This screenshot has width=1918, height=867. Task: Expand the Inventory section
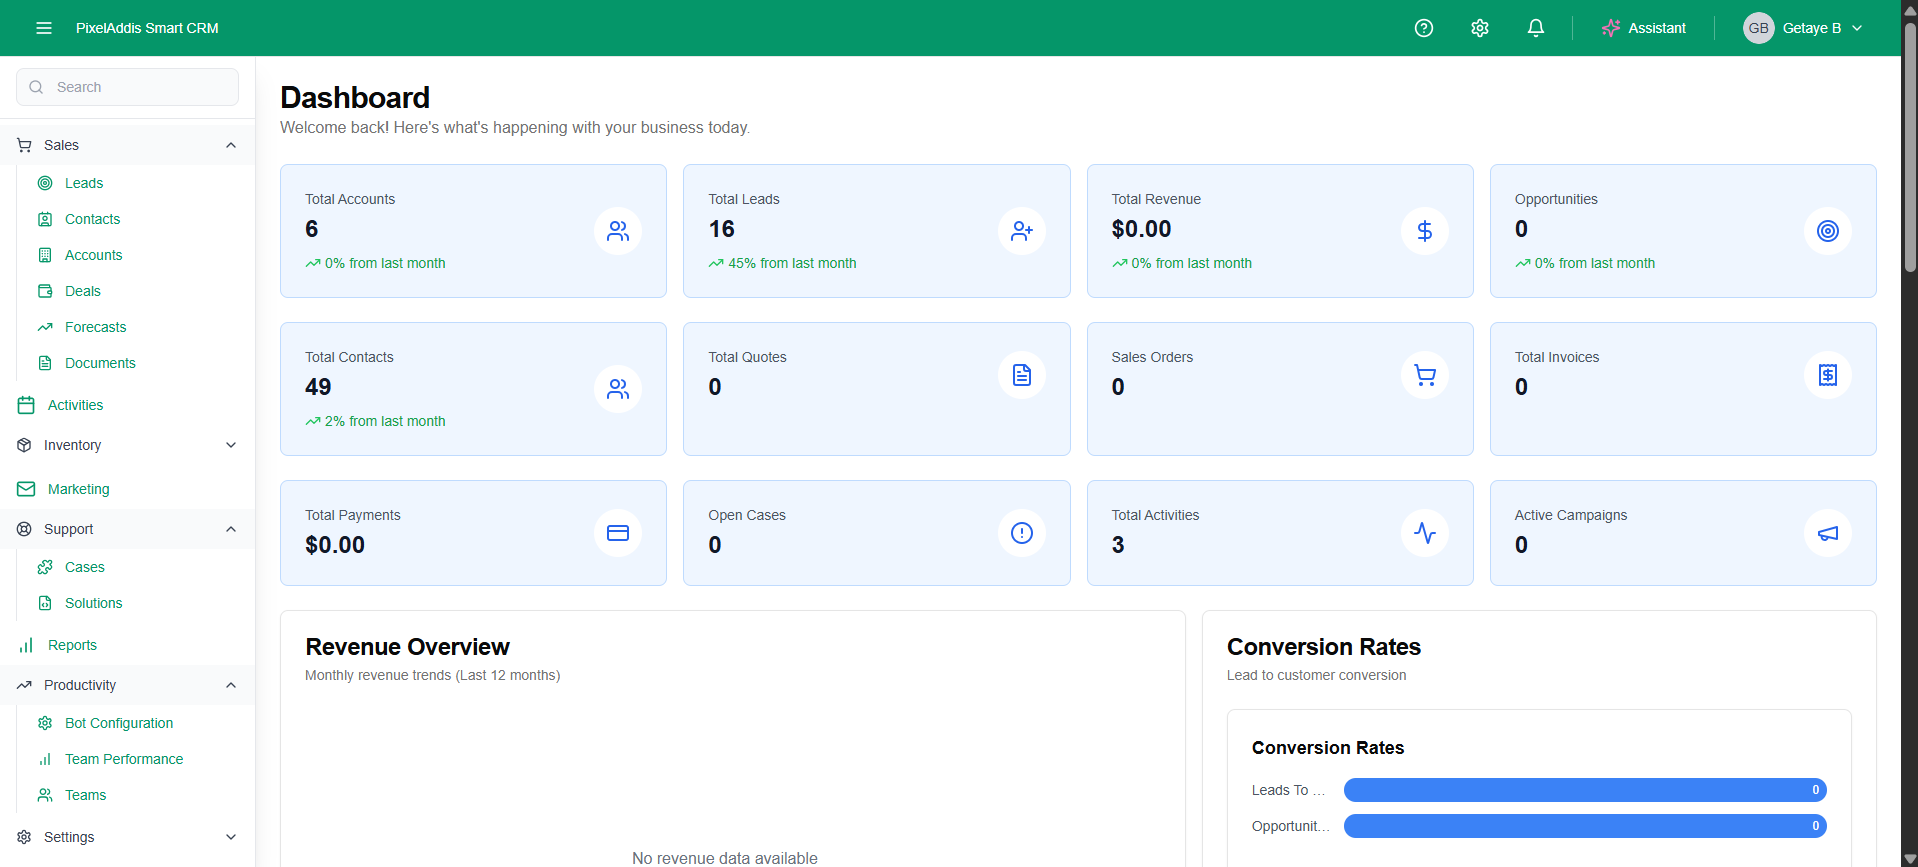pyautogui.click(x=128, y=445)
